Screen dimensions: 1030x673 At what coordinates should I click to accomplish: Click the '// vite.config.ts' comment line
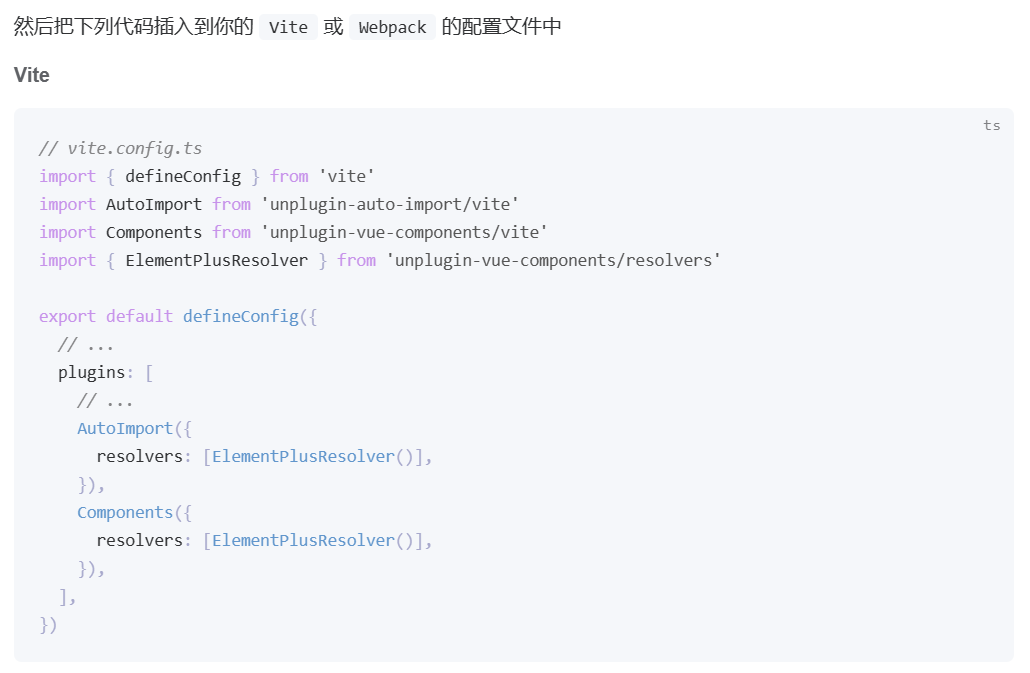pyautogui.click(x=120, y=148)
